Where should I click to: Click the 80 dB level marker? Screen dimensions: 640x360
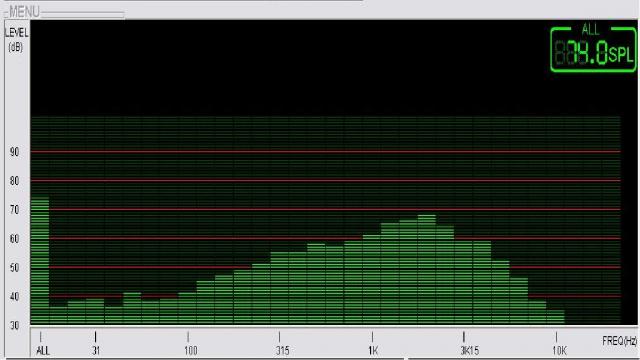click(14, 181)
